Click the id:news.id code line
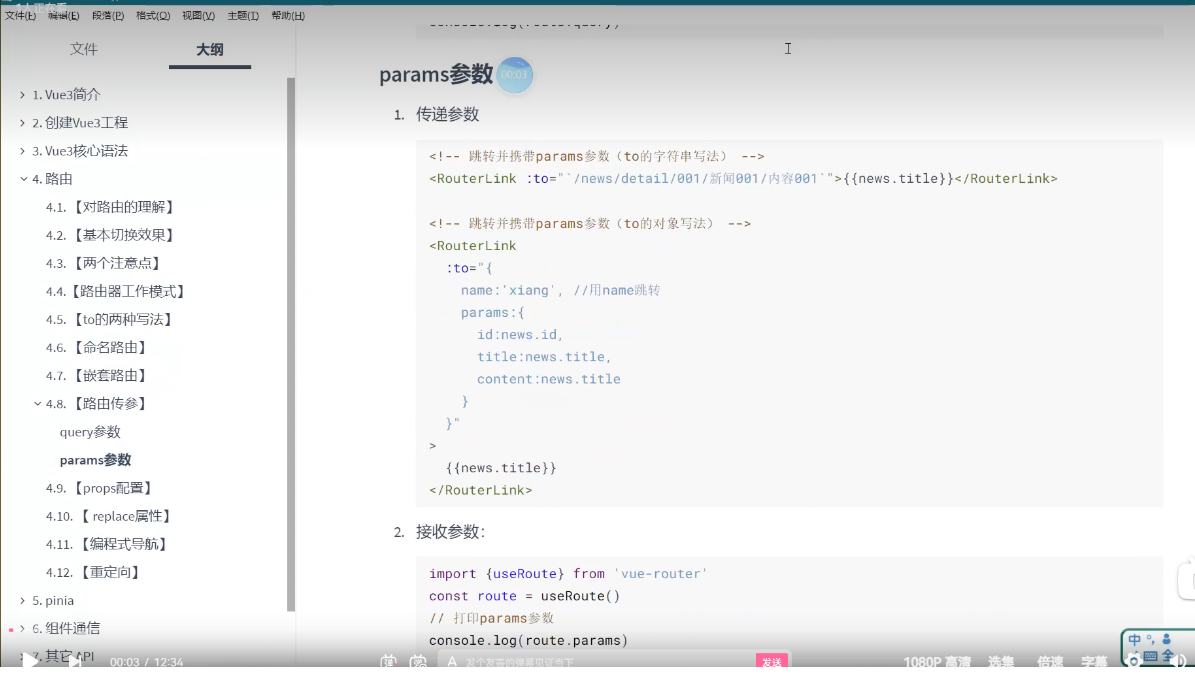Image resolution: width=1195 pixels, height=680 pixels. click(x=520, y=335)
